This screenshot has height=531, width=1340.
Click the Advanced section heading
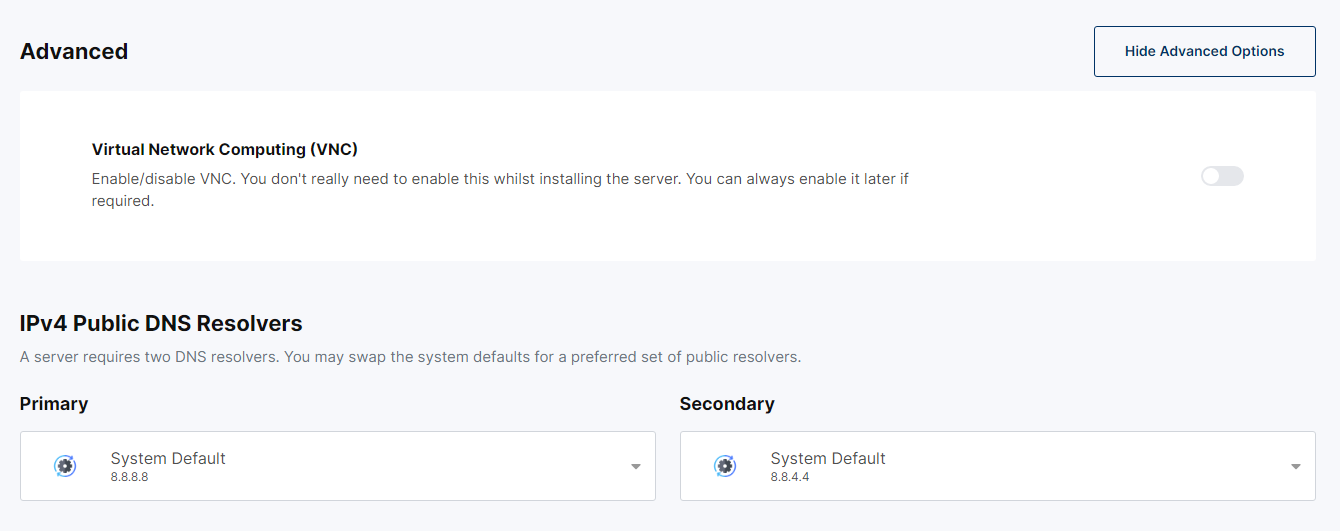click(74, 51)
